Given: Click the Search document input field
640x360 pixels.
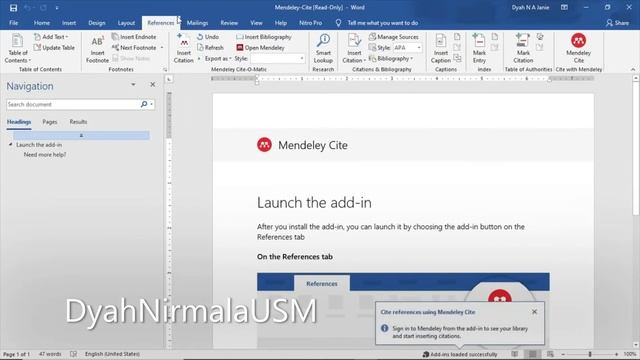Looking at the screenshot, I should pyautogui.click(x=73, y=104).
